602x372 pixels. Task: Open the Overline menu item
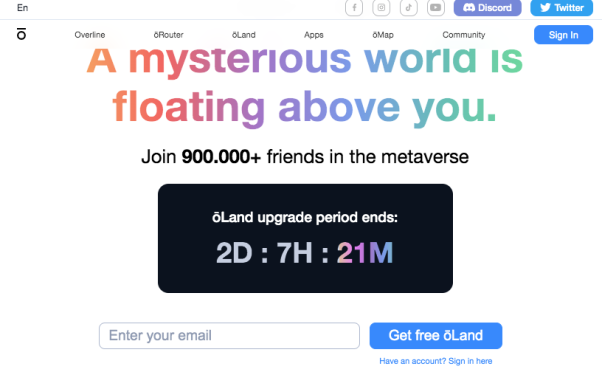click(x=90, y=35)
